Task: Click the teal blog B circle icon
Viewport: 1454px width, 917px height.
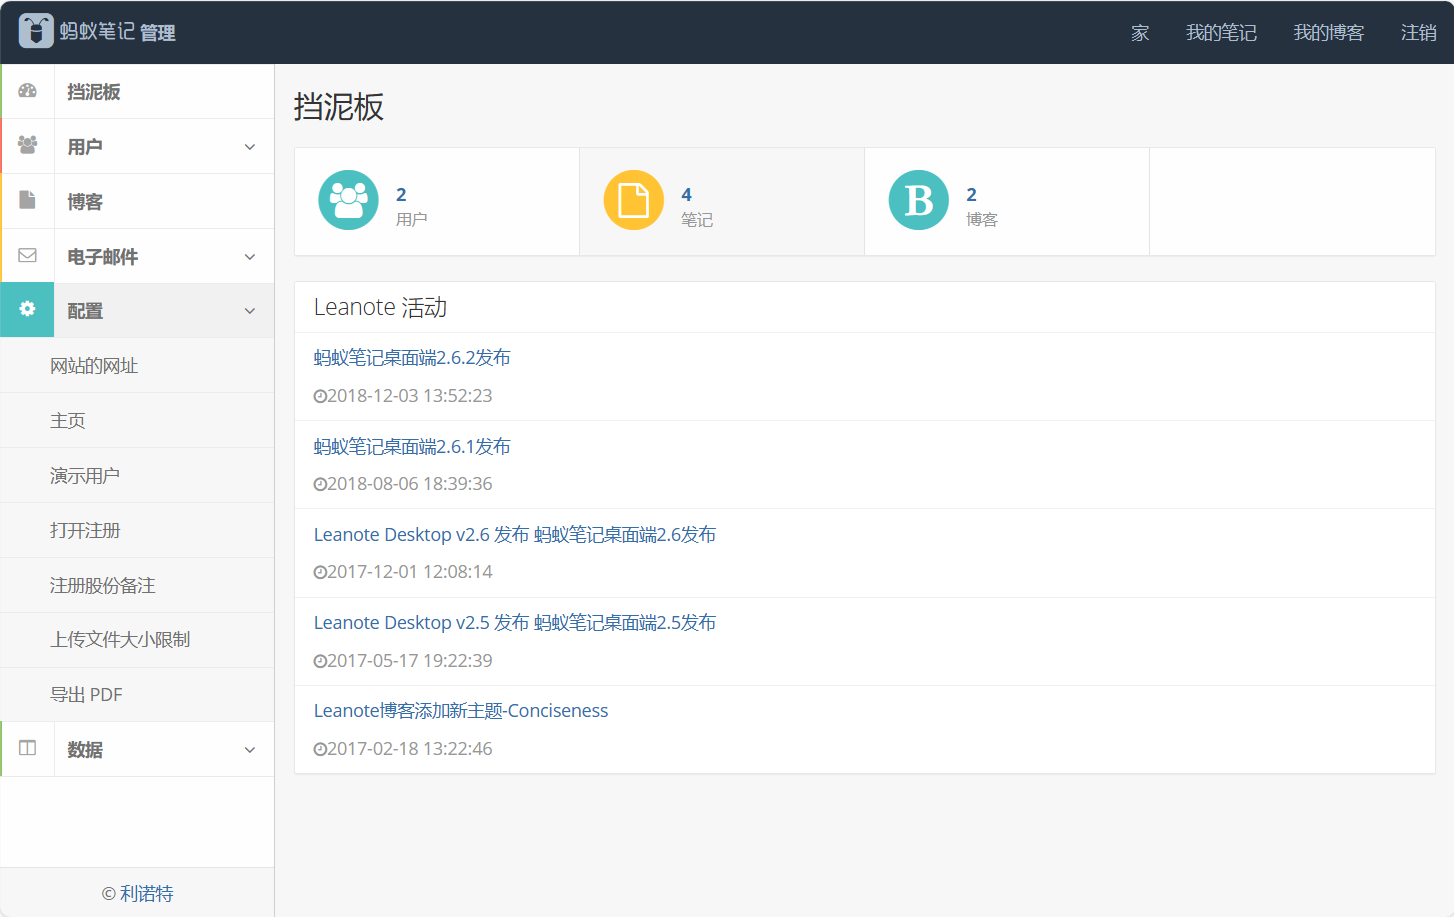Action: pyautogui.click(x=918, y=200)
